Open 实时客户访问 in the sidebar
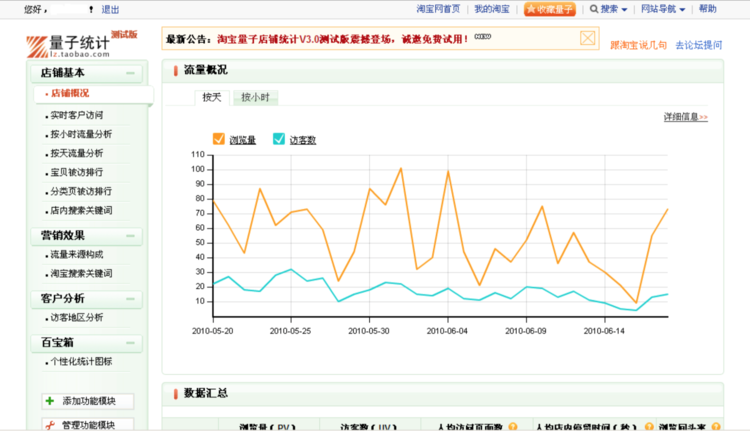Screen dimensions: 750x431 coord(77,115)
